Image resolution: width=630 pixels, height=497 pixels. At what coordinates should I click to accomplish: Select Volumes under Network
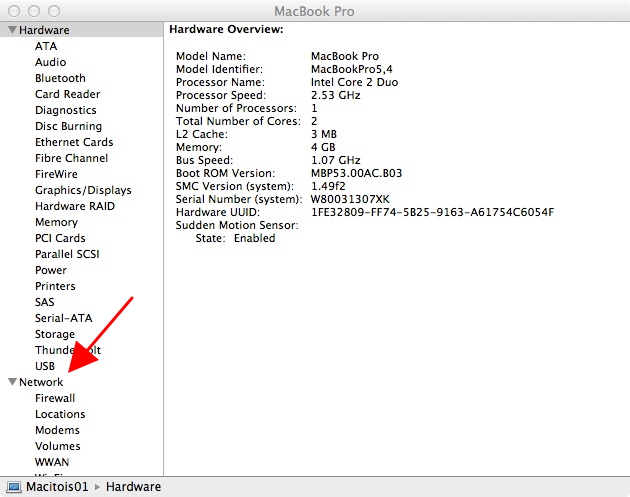pyautogui.click(x=58, y=446)
